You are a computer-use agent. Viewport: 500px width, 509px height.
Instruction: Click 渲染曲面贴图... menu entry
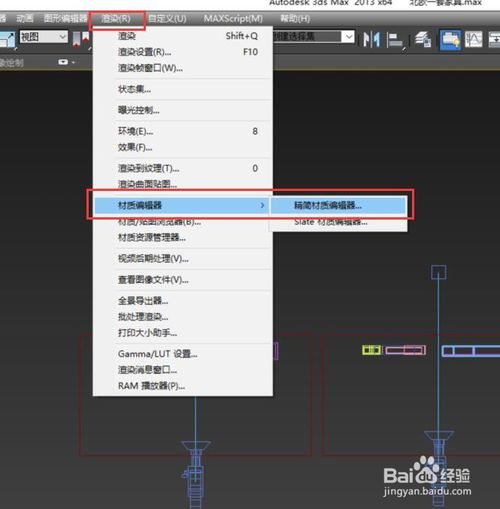click(x=183, y=184)
